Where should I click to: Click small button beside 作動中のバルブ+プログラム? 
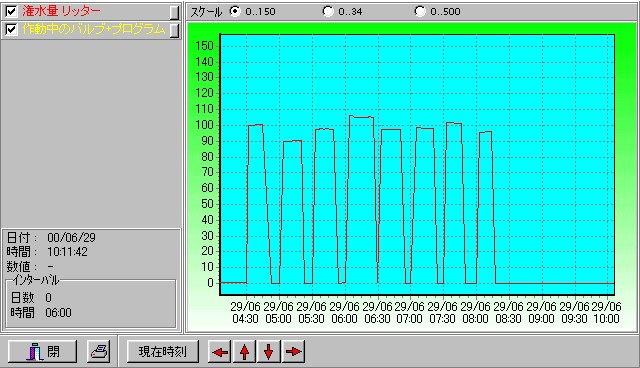[174, 31]
